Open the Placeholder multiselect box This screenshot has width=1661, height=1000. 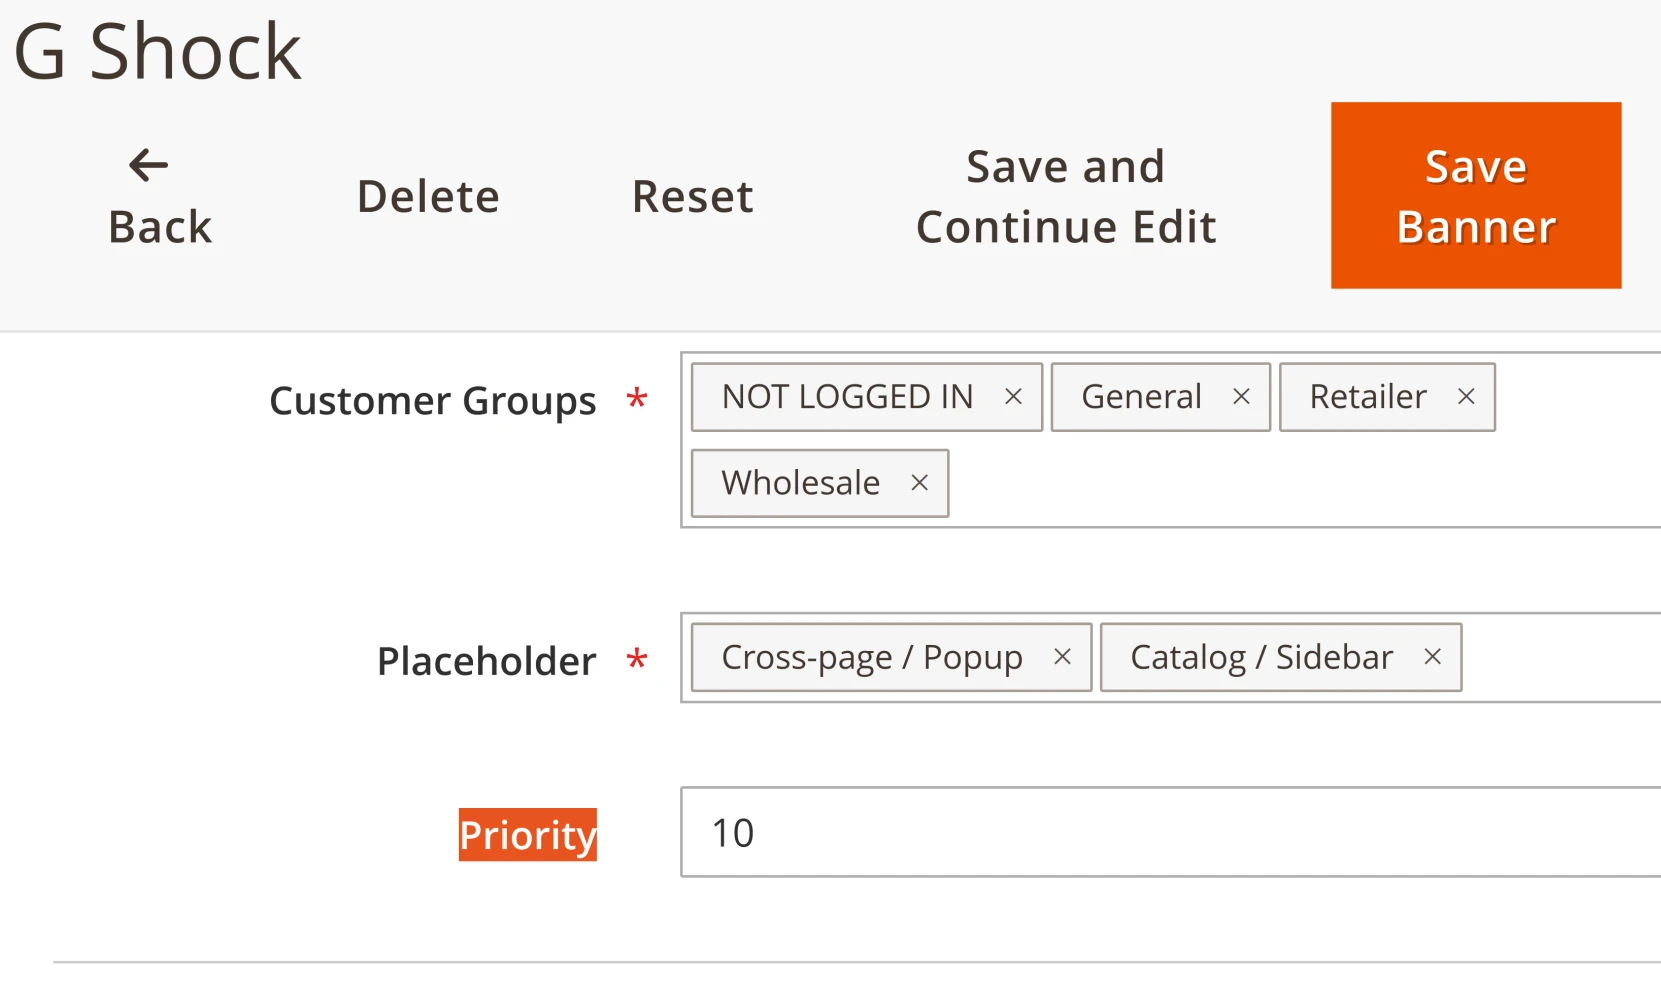[x=1560, y=657]
